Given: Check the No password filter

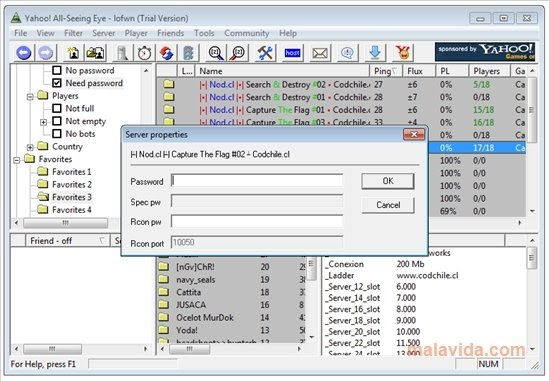Looking at the screenshot, I should [x=57, y=70].
